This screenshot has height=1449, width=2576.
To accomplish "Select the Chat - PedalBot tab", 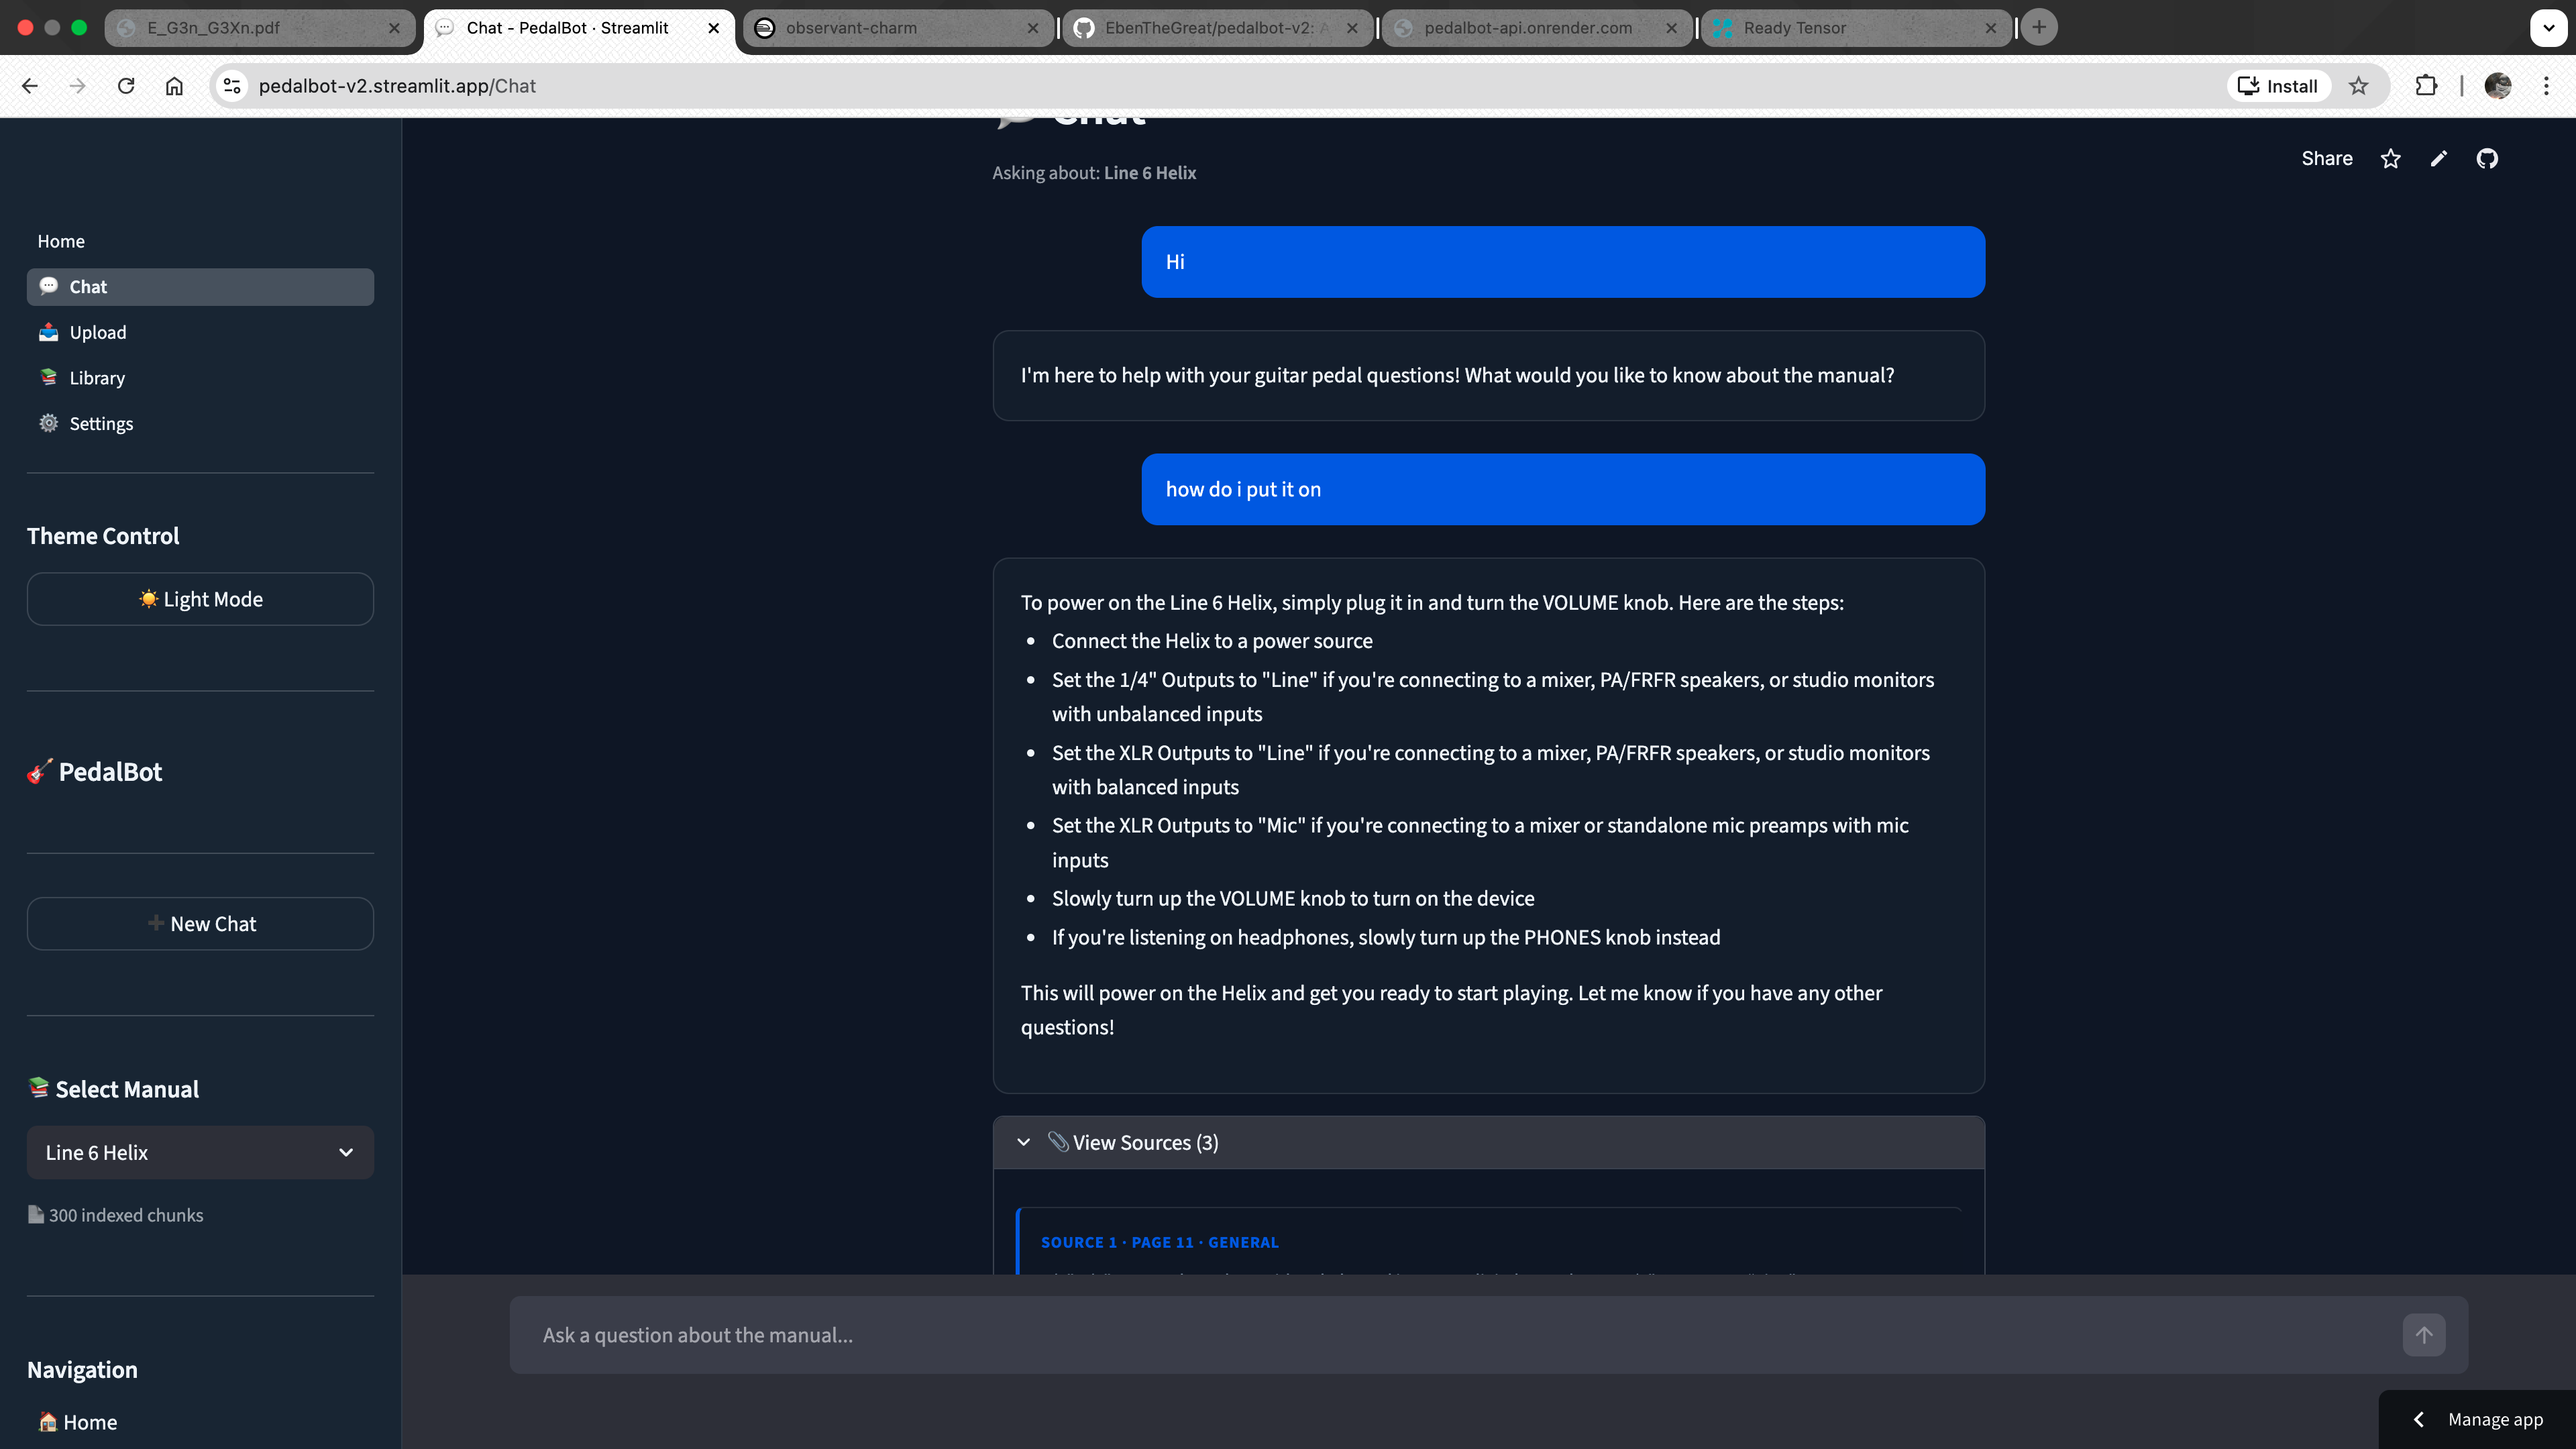I will 580,28.
